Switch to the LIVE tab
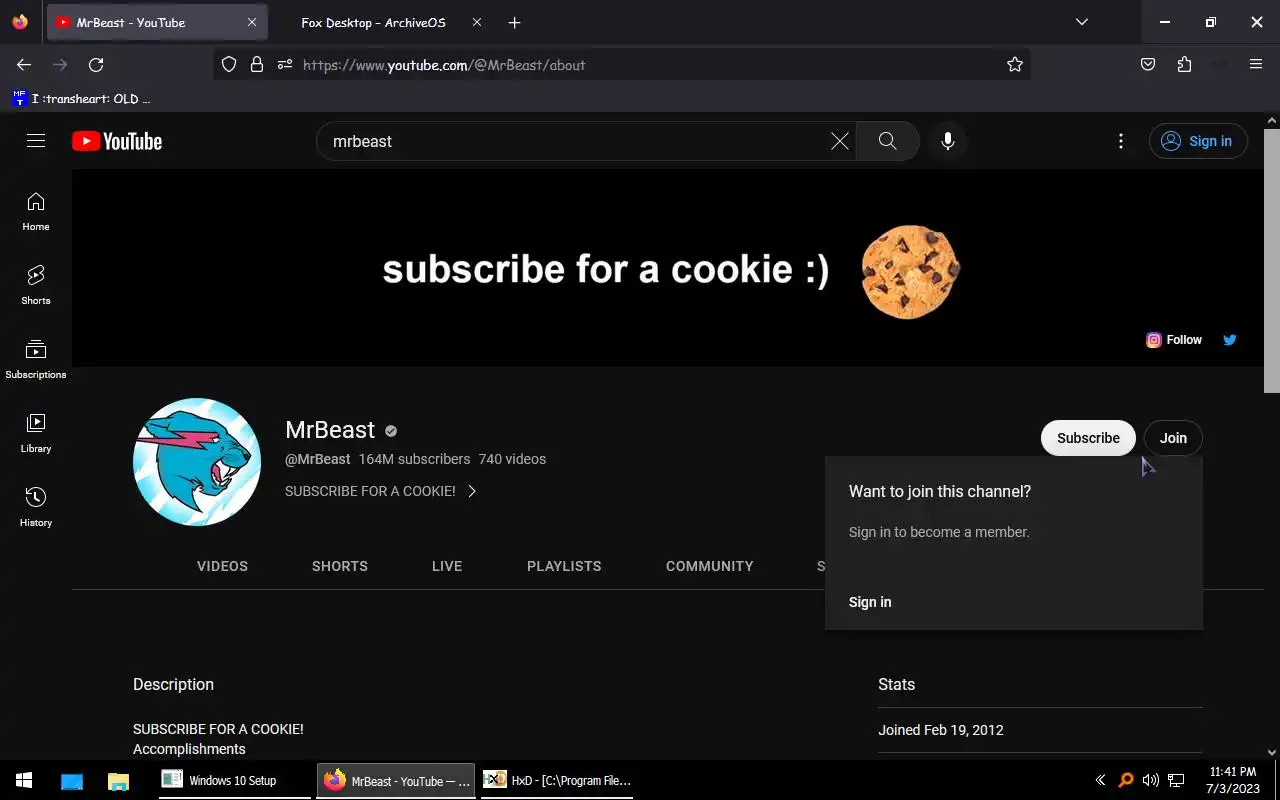This screenshot has width=1280, height=800. tap(447, 566)
